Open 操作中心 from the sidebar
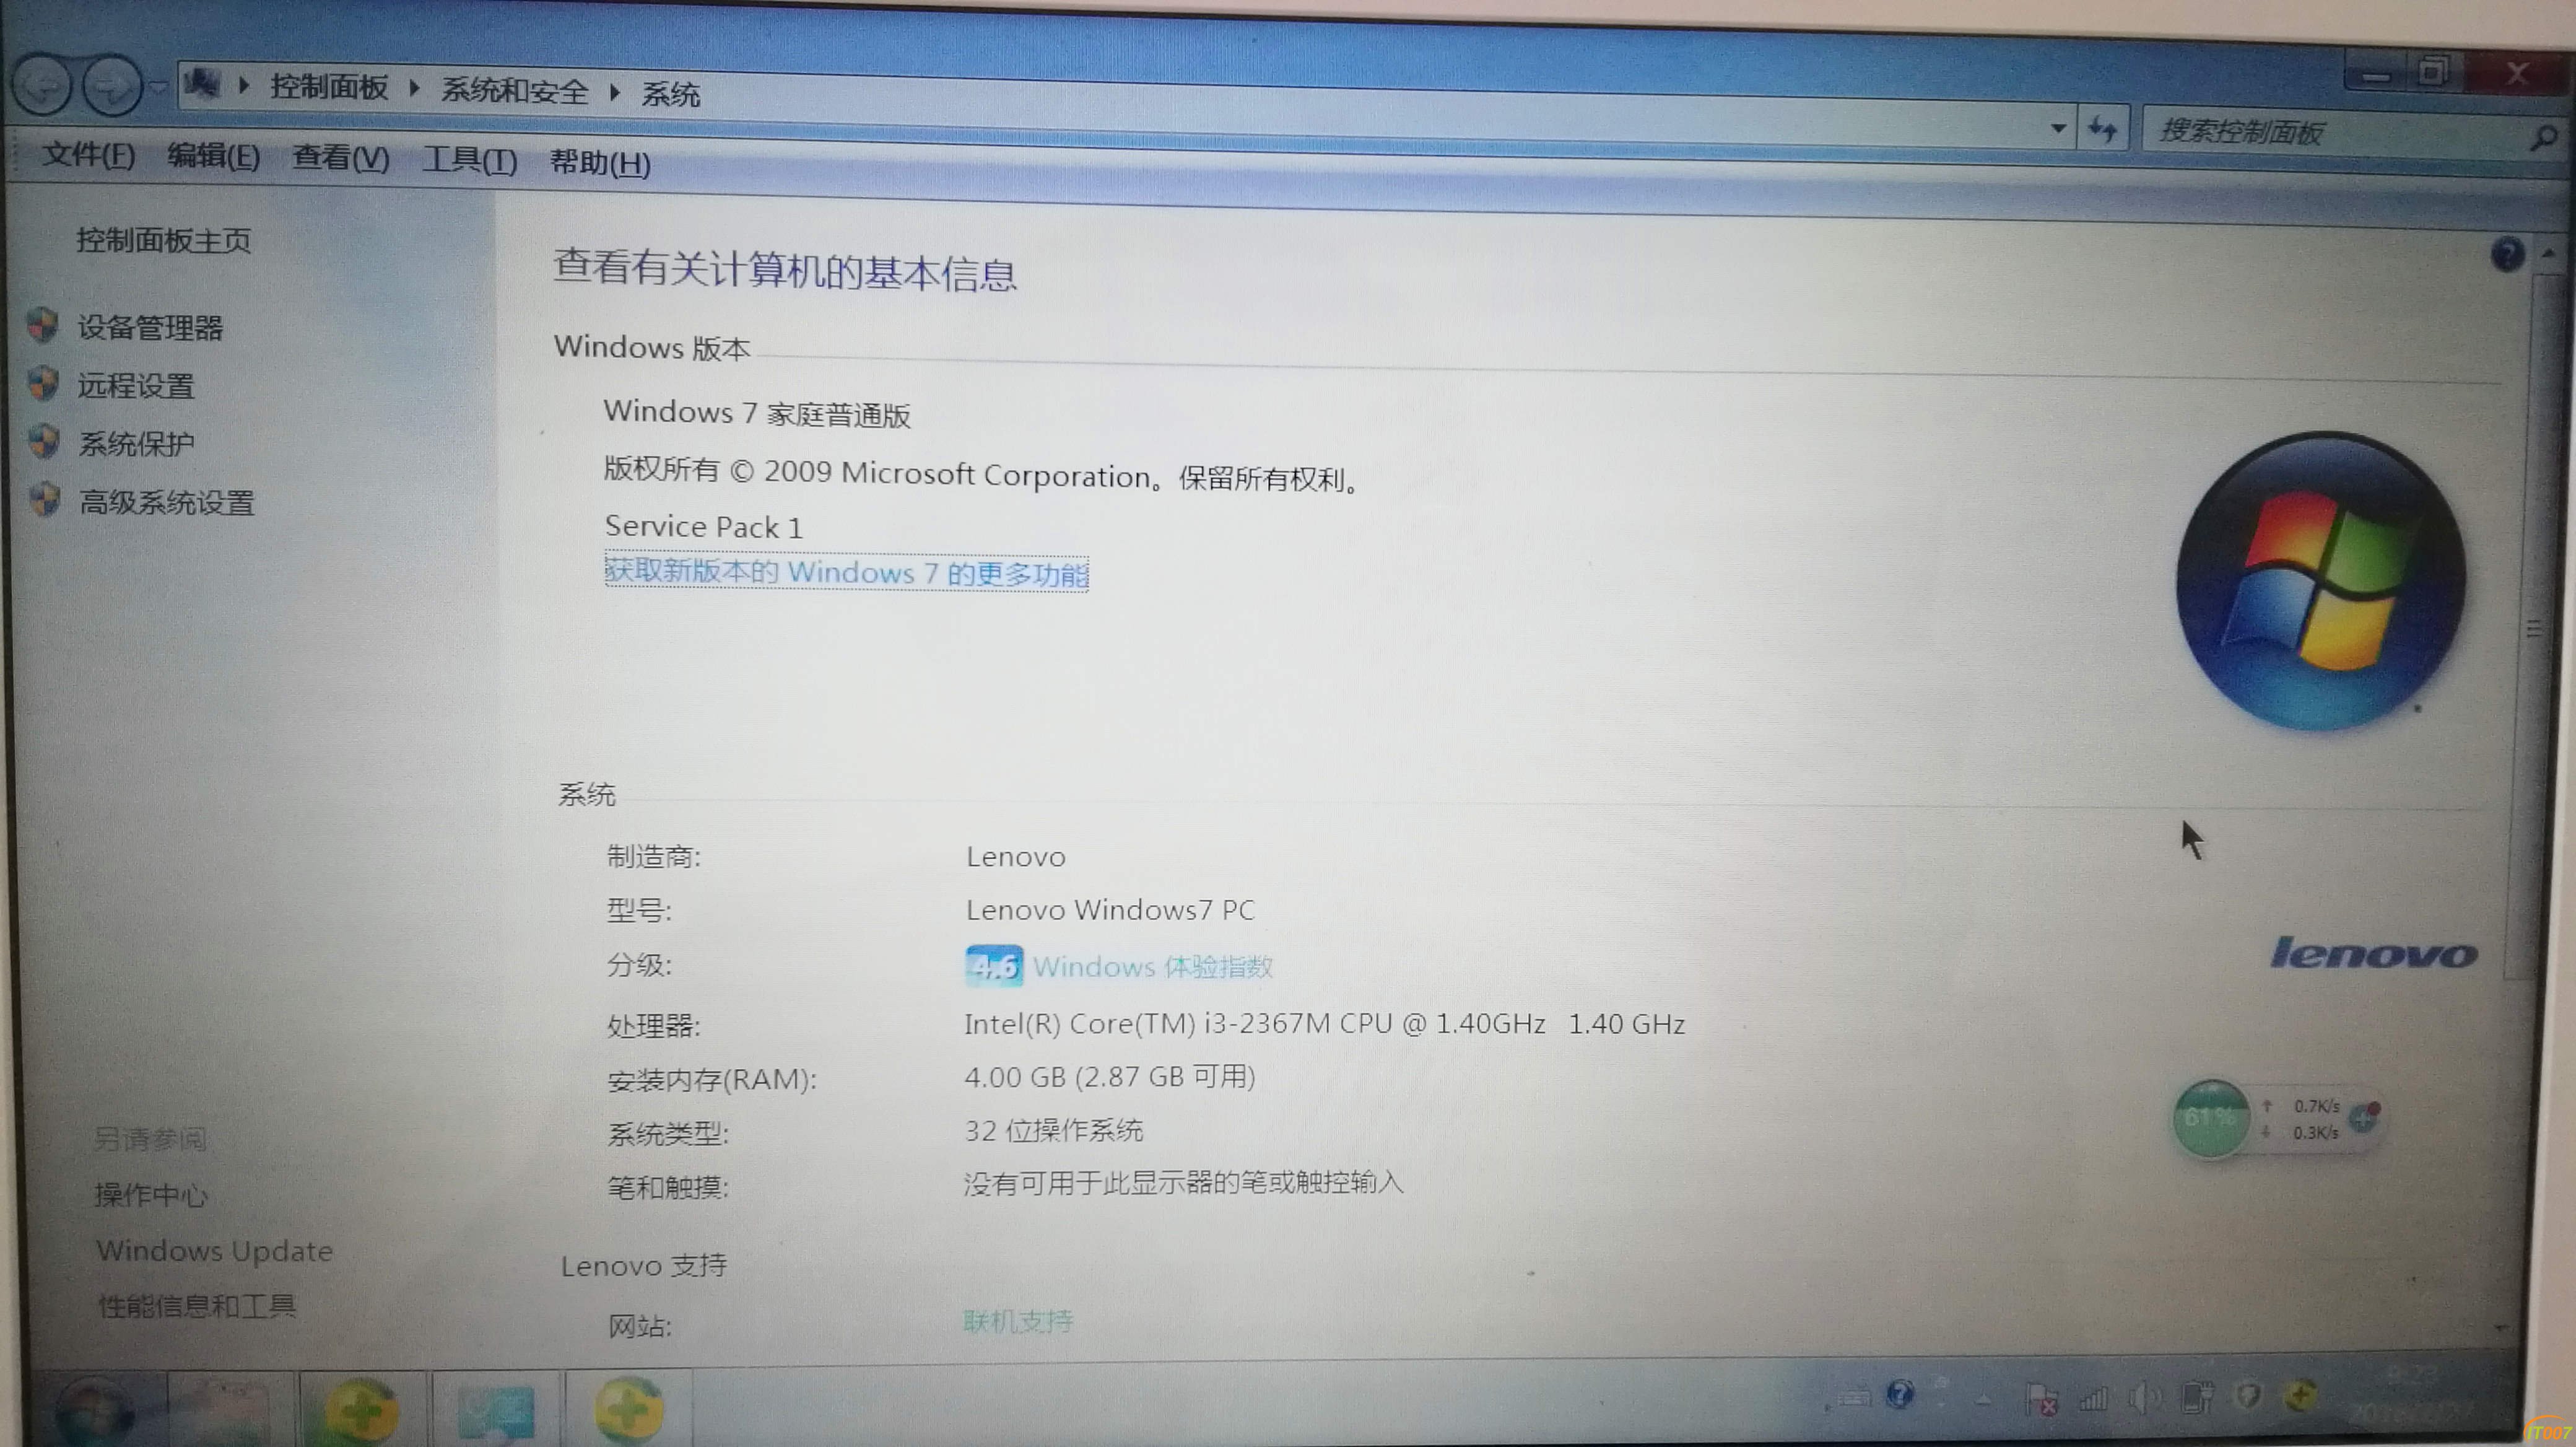Image resolution: width=2576 pixels, height=1447 pixels. click(151, 1195)
